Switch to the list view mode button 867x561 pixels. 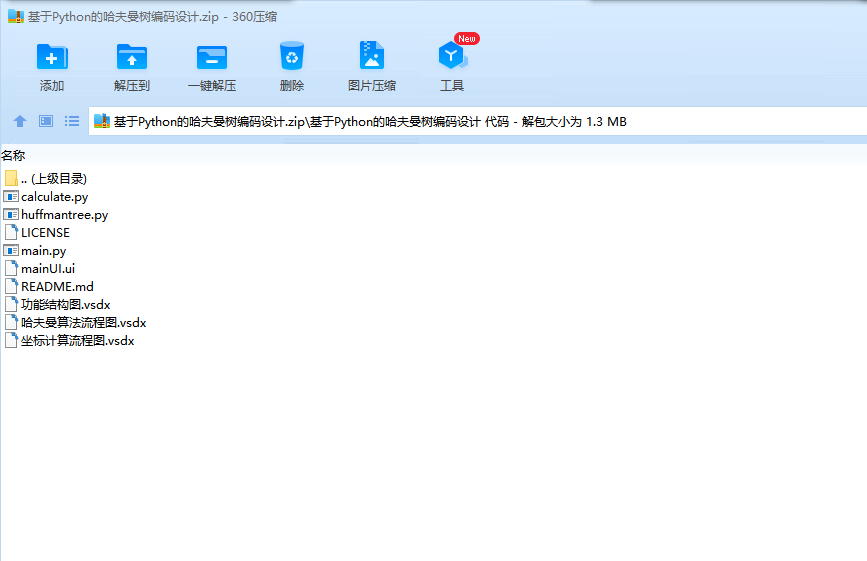(x=72, y=121)
